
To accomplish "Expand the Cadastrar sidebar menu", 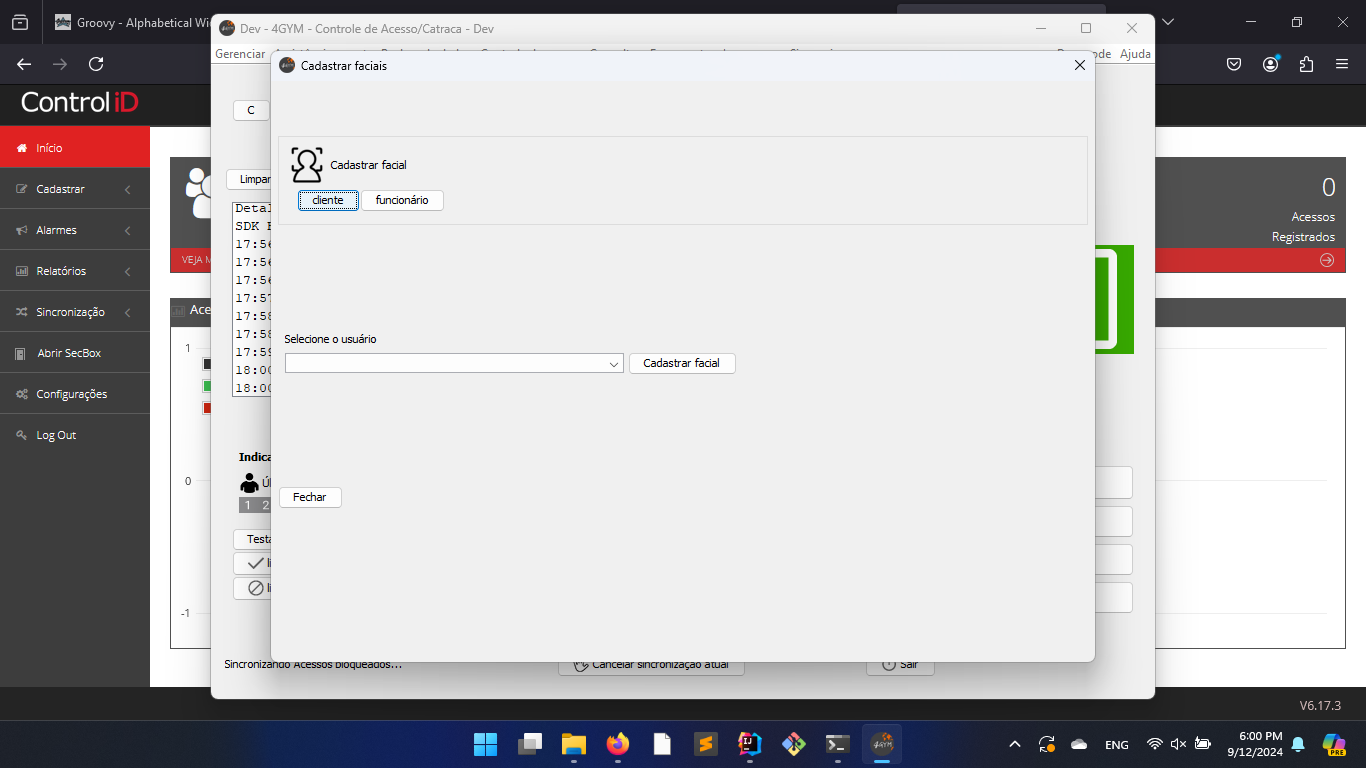I will 60,189.
